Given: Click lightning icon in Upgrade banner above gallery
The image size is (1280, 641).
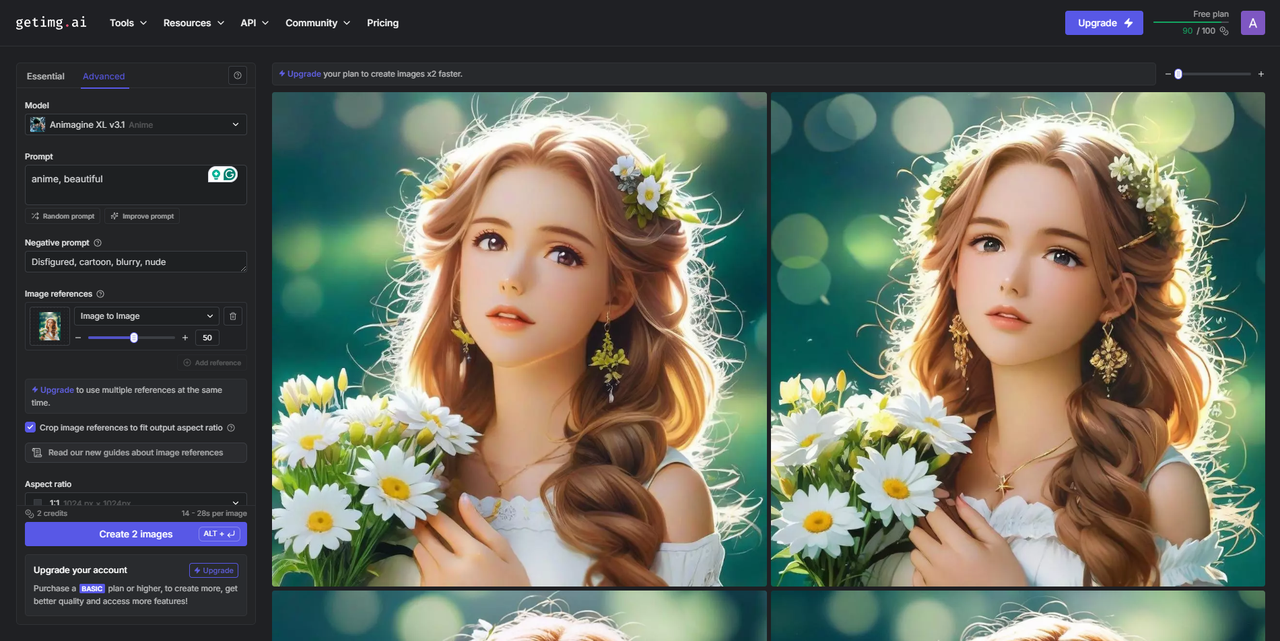Looking at the screenshot, I should [x=282, y=74].
